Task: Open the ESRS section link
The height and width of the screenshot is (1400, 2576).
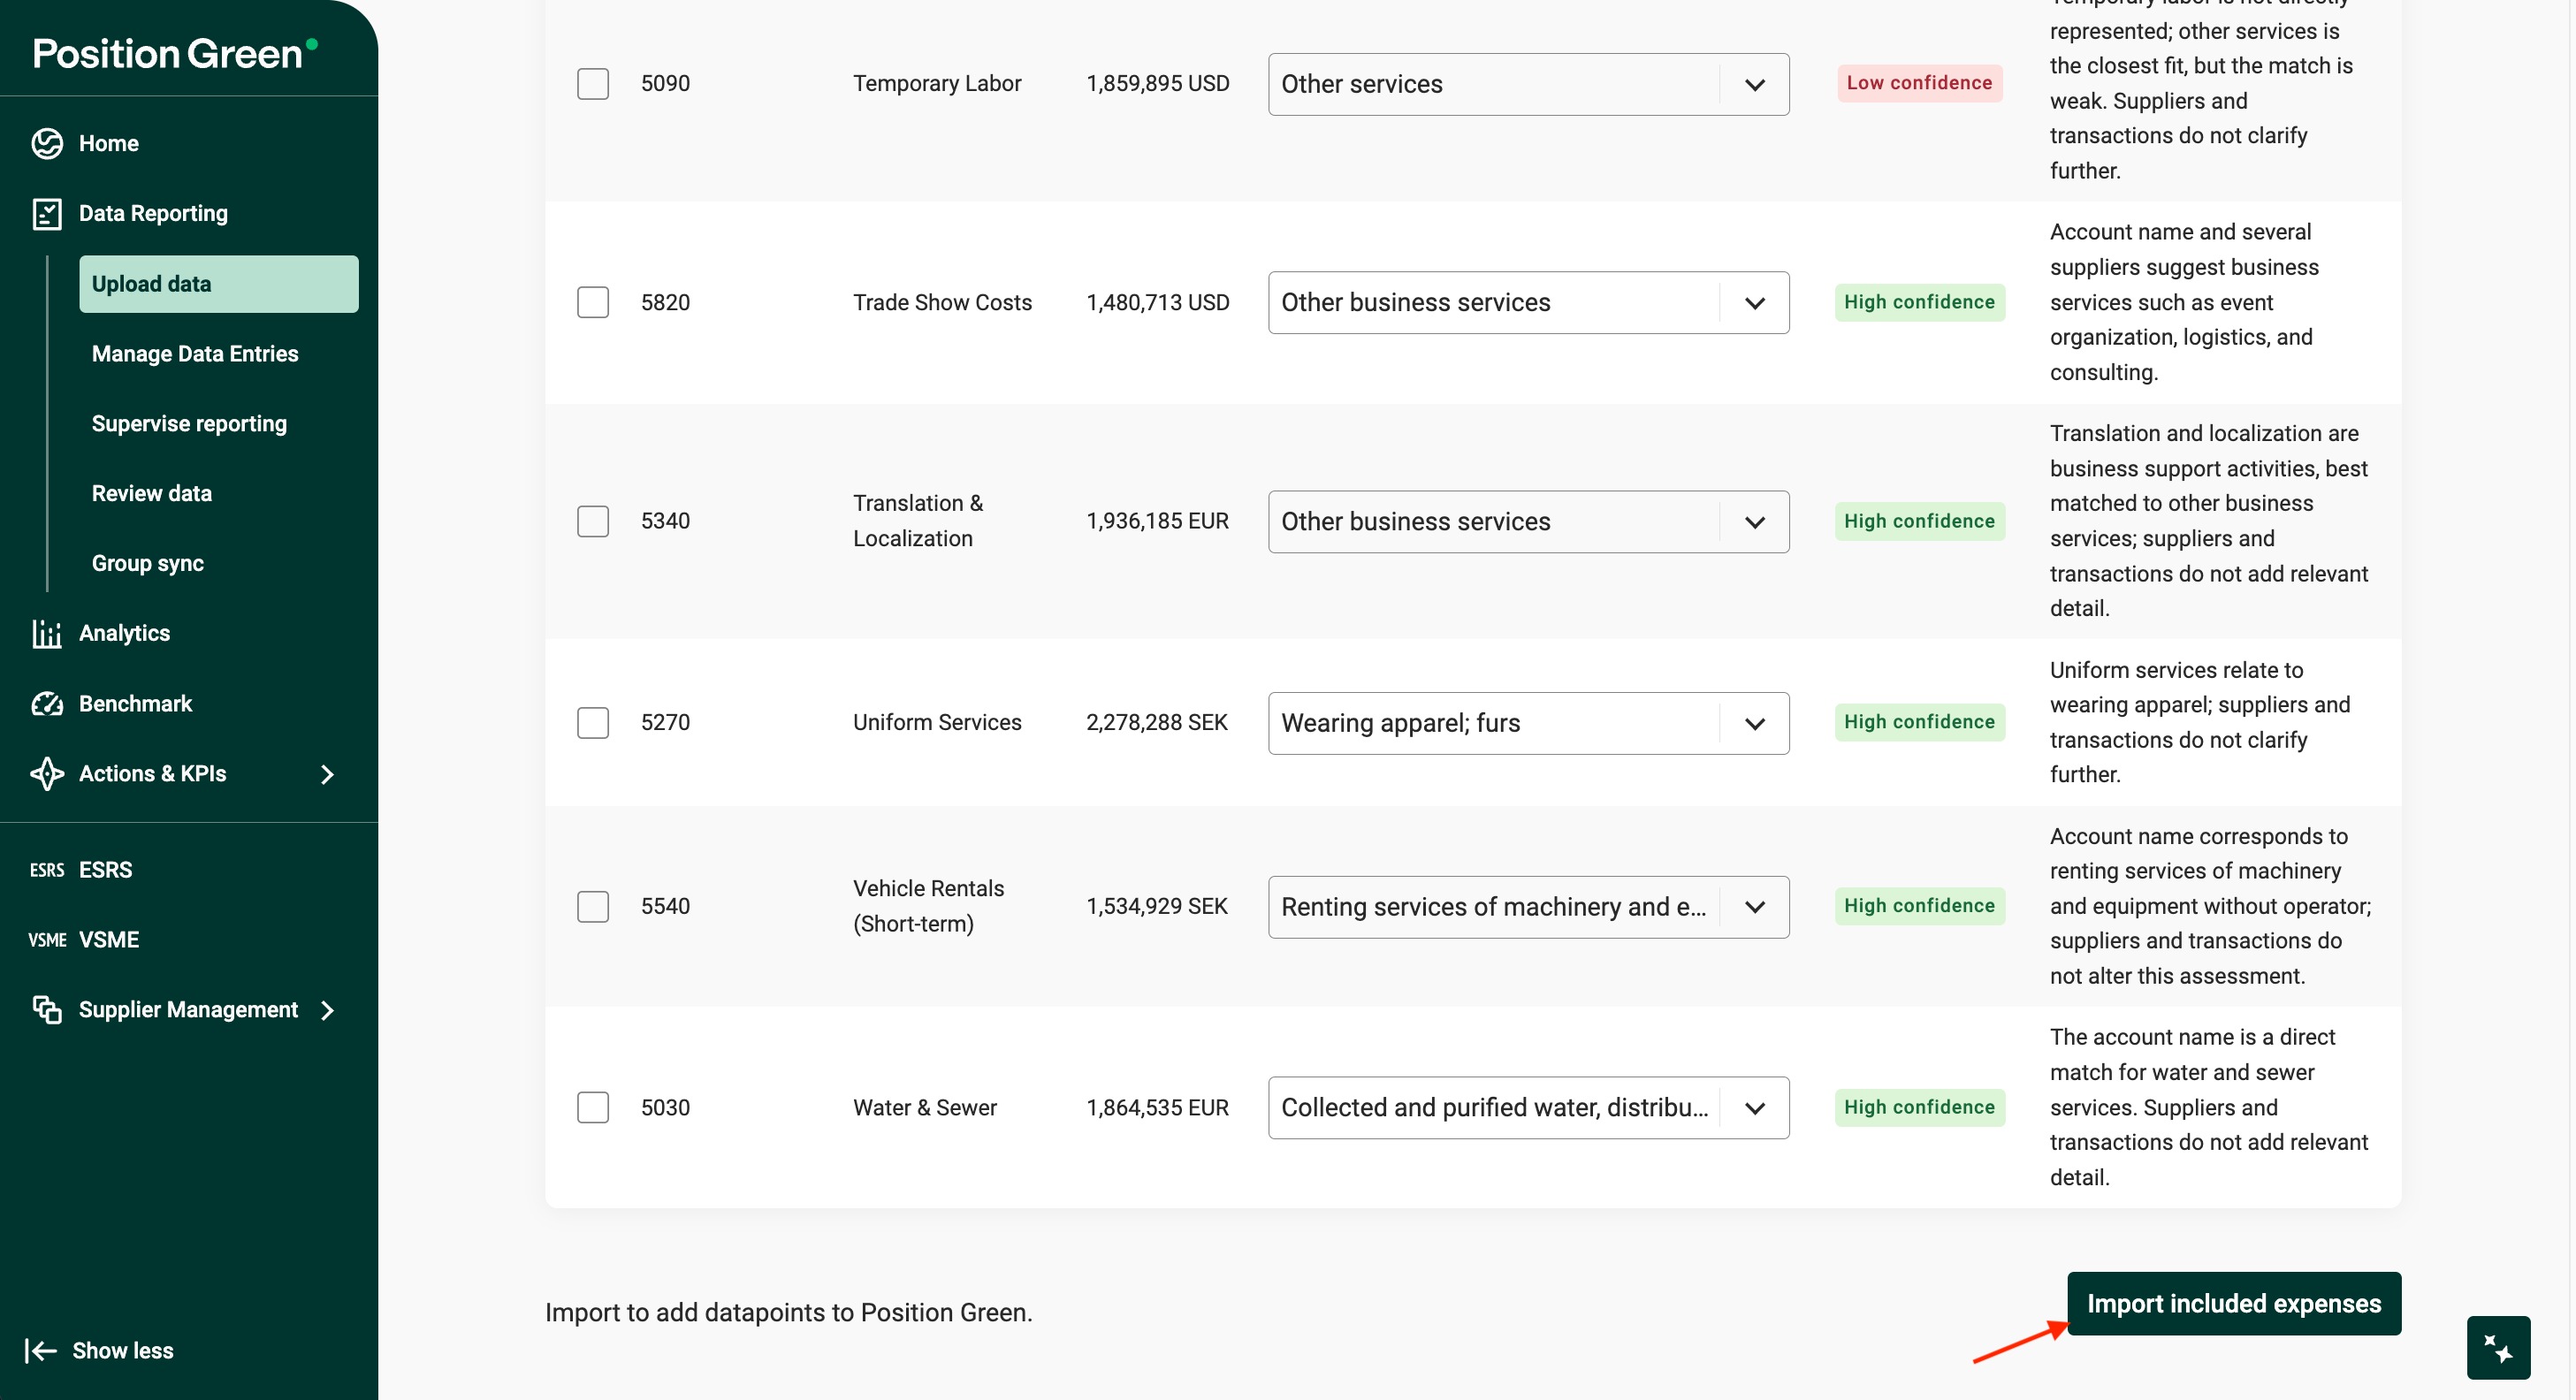Action: click(x=105, y=869)
